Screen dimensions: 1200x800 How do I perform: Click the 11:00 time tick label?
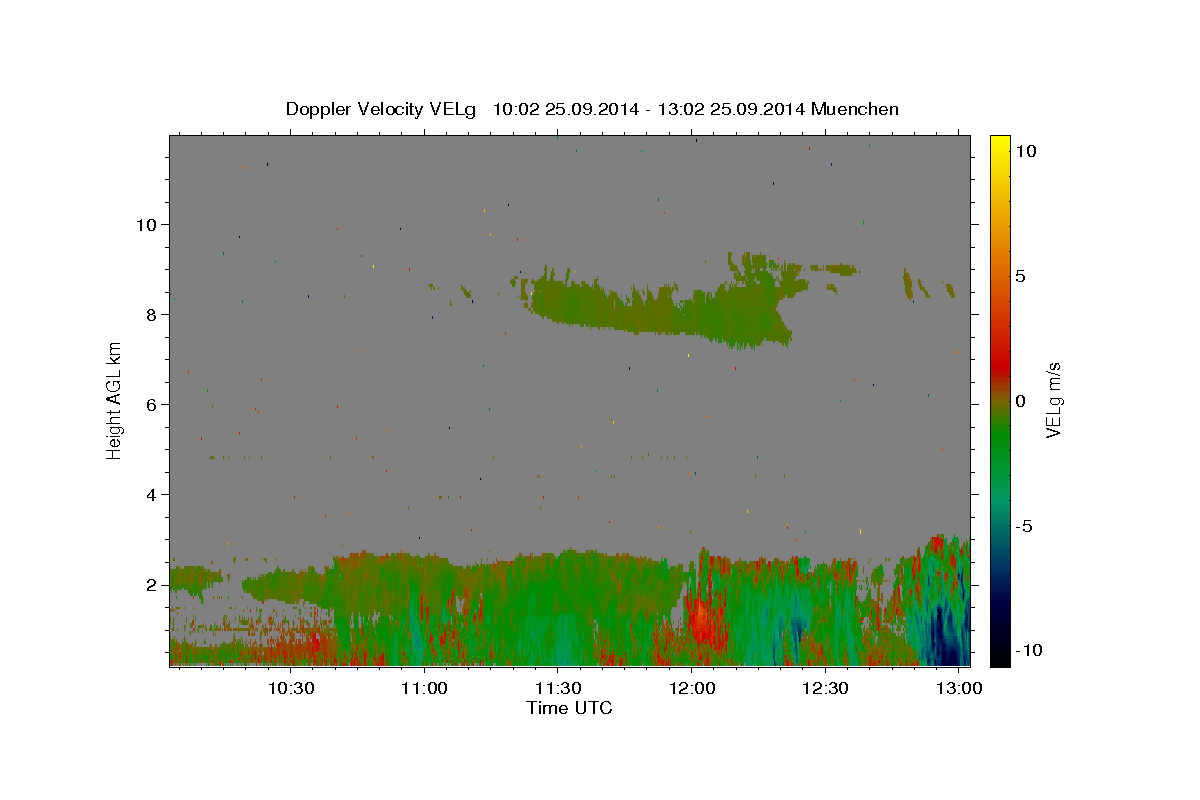[x=424, y=689]
